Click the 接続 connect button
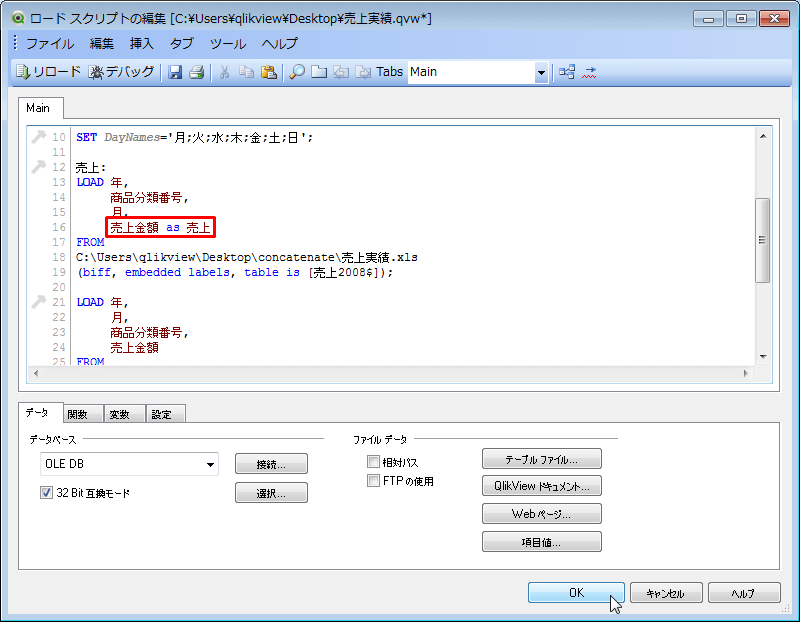Screen dimensions: 800x622 [x=271, y=464]
